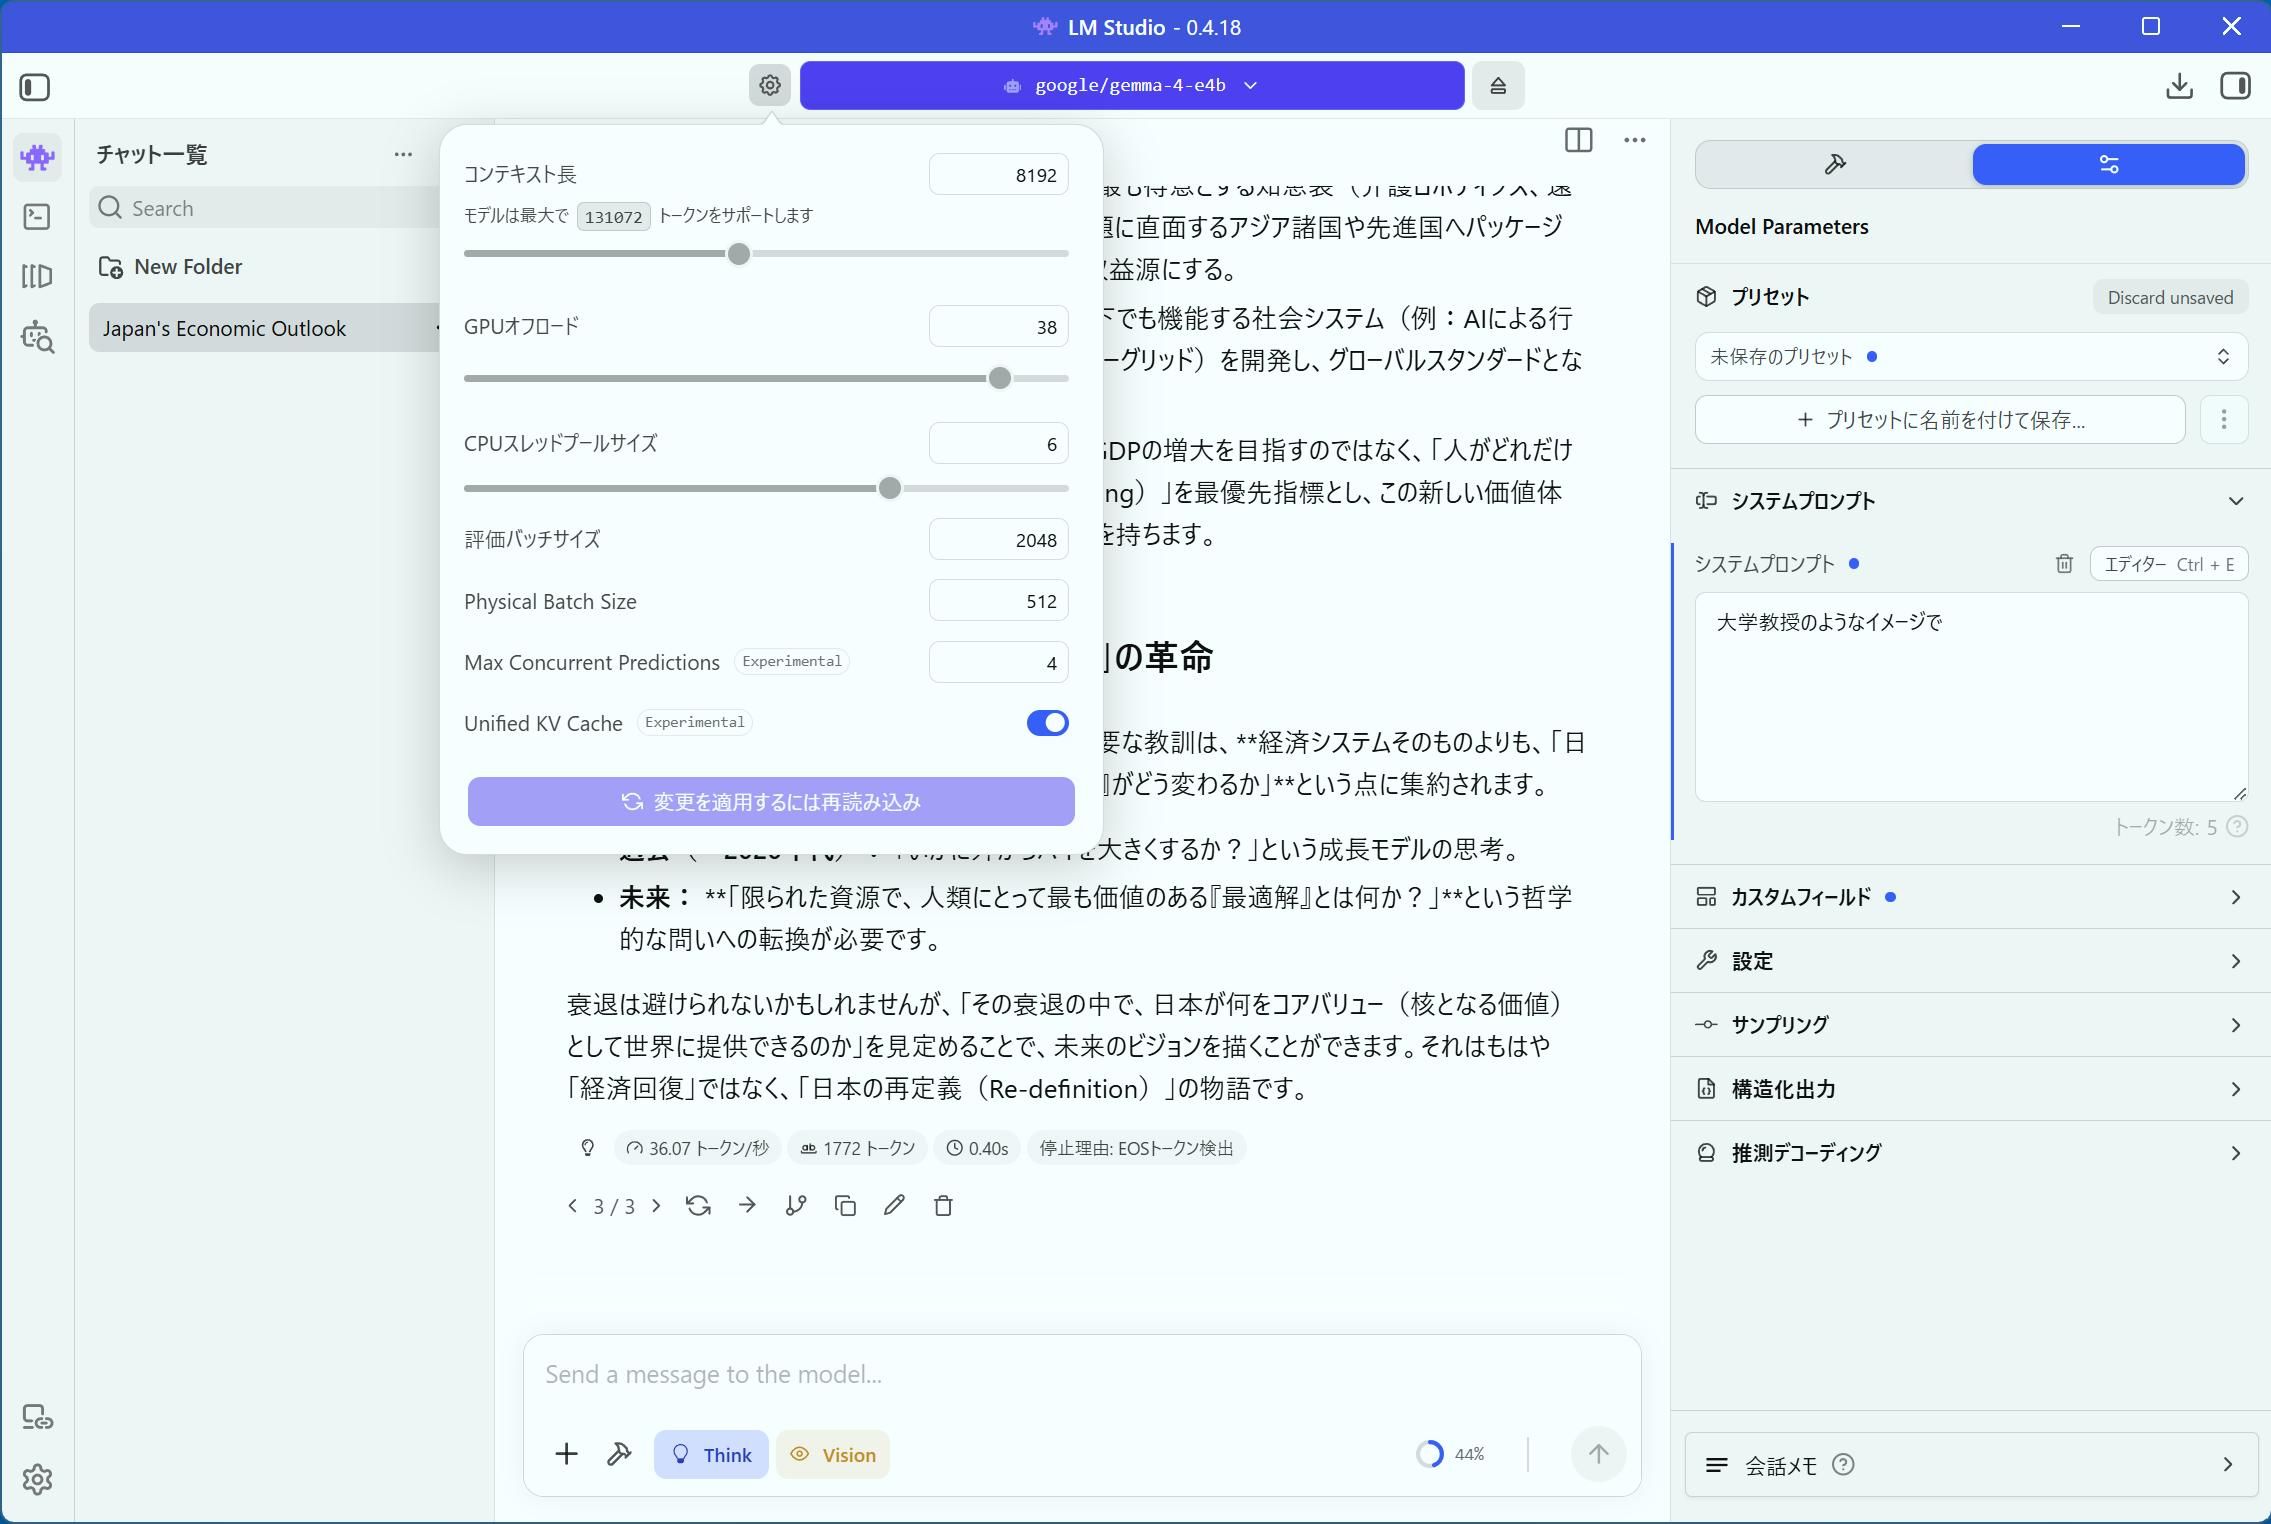Image resolution: width=2271 pixels, height=1524 pixels.
Task: Open the Chat section in the sidebar
Action: (x=37, y=157)
